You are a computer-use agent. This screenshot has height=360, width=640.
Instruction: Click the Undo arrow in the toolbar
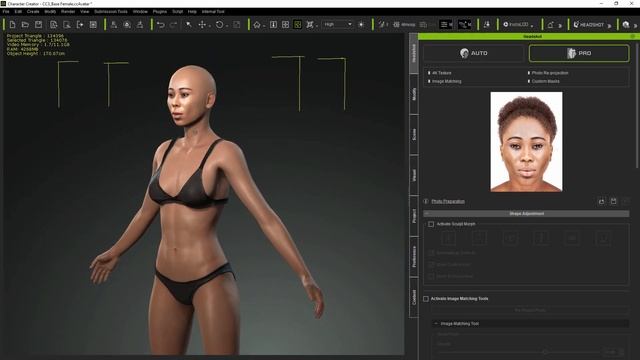[x=160, y=25]
